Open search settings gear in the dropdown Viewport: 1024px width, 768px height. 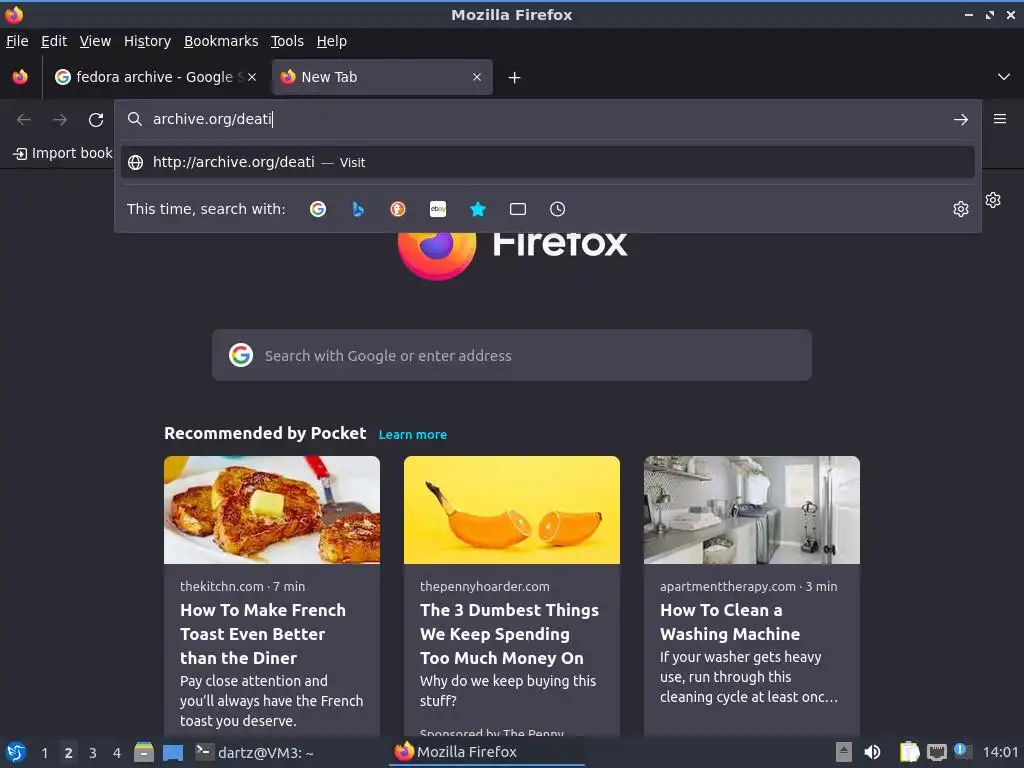[x=961, y=209]
